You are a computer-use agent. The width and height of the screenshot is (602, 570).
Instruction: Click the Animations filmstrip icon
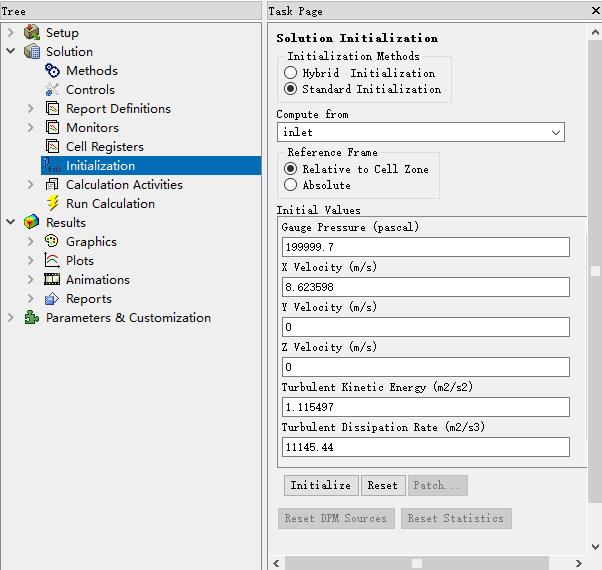(52, 279)
